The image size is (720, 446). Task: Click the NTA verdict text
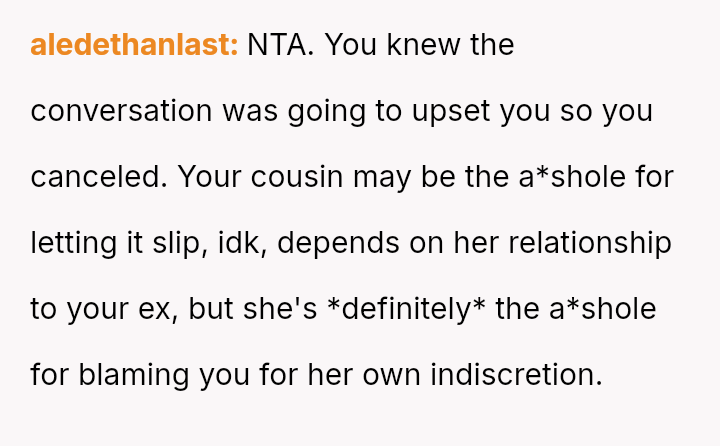(x=285, y=46)
